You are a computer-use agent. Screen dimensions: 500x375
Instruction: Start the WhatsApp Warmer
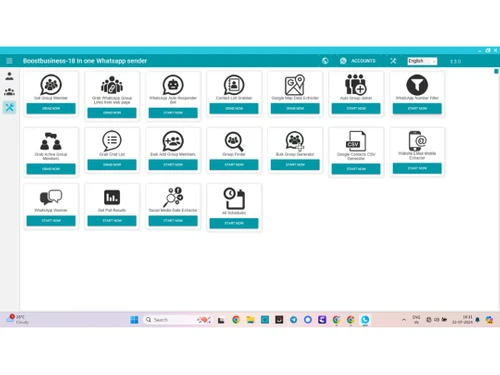pyautogui.click(x=51, y=221)
